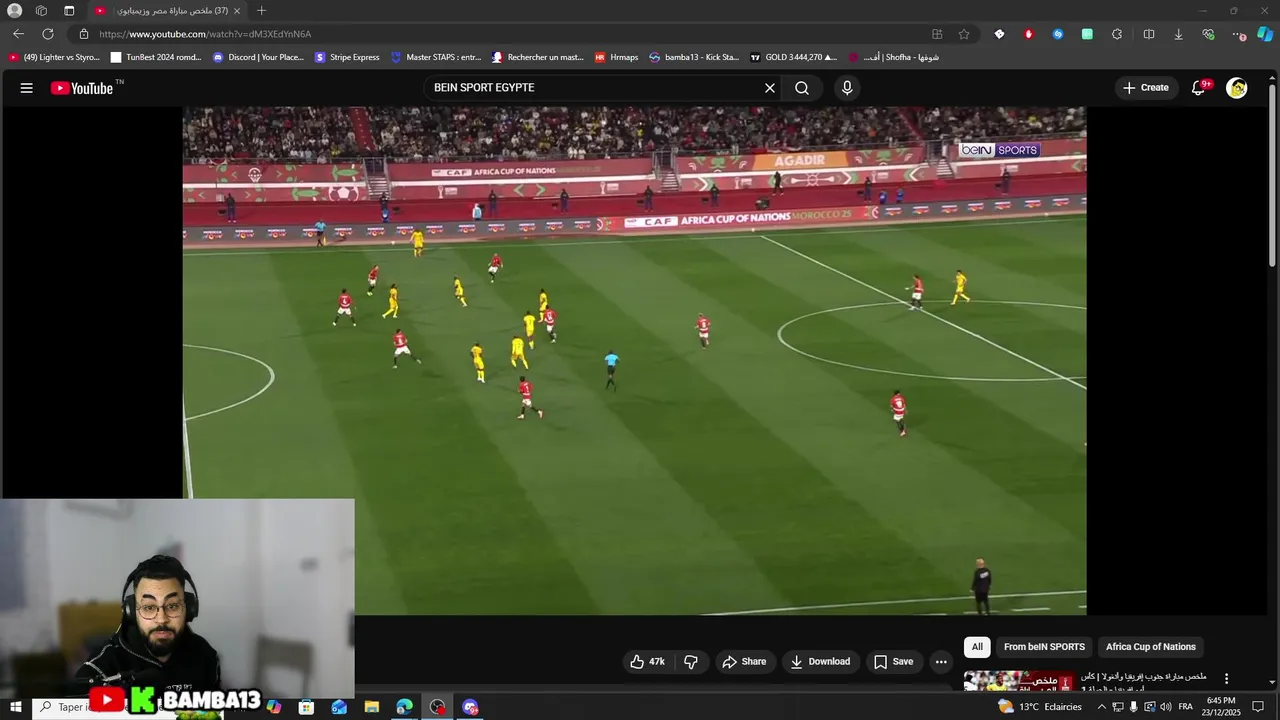Select the From beIN SPORTS chip
This screenshot has width=1280, height=720.
tap(1044, 647)
